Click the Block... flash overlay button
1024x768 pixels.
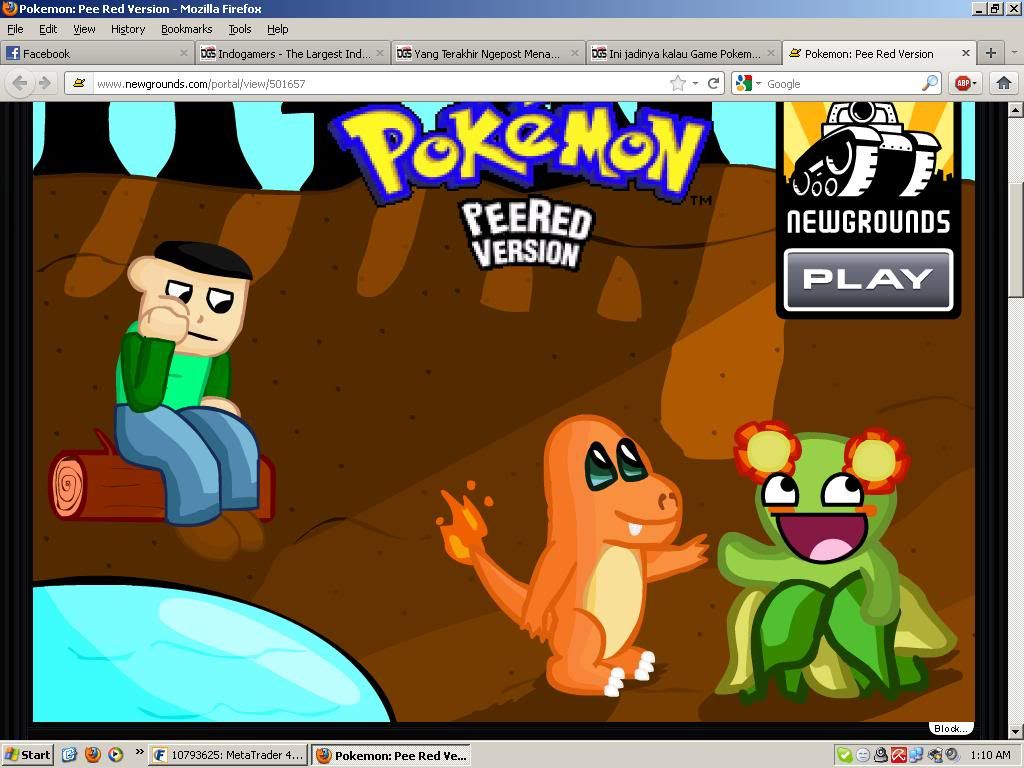coord(951,729)
